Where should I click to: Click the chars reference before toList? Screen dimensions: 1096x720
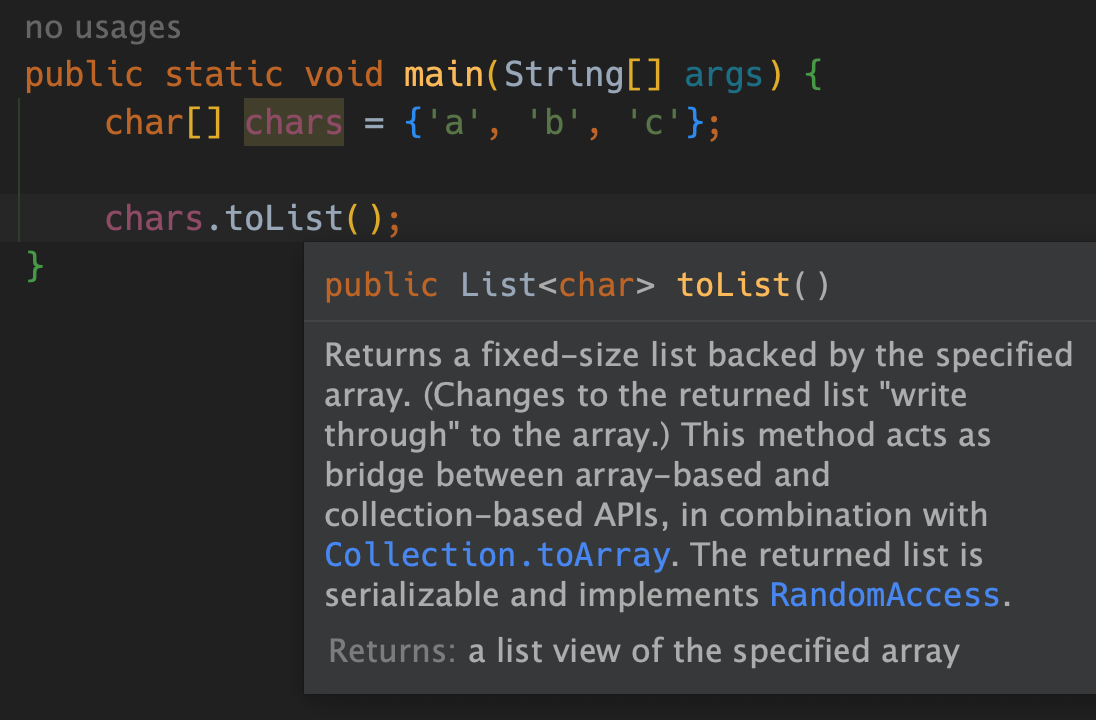click(x=154, y=218)
